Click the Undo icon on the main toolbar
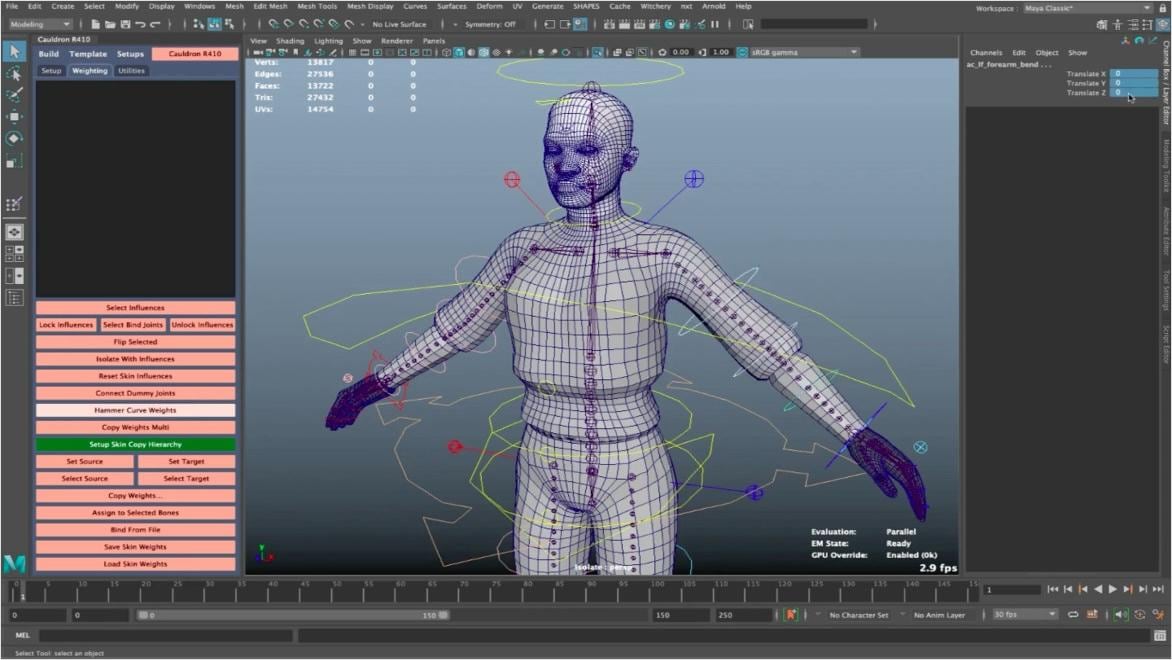 coord(140,24)
